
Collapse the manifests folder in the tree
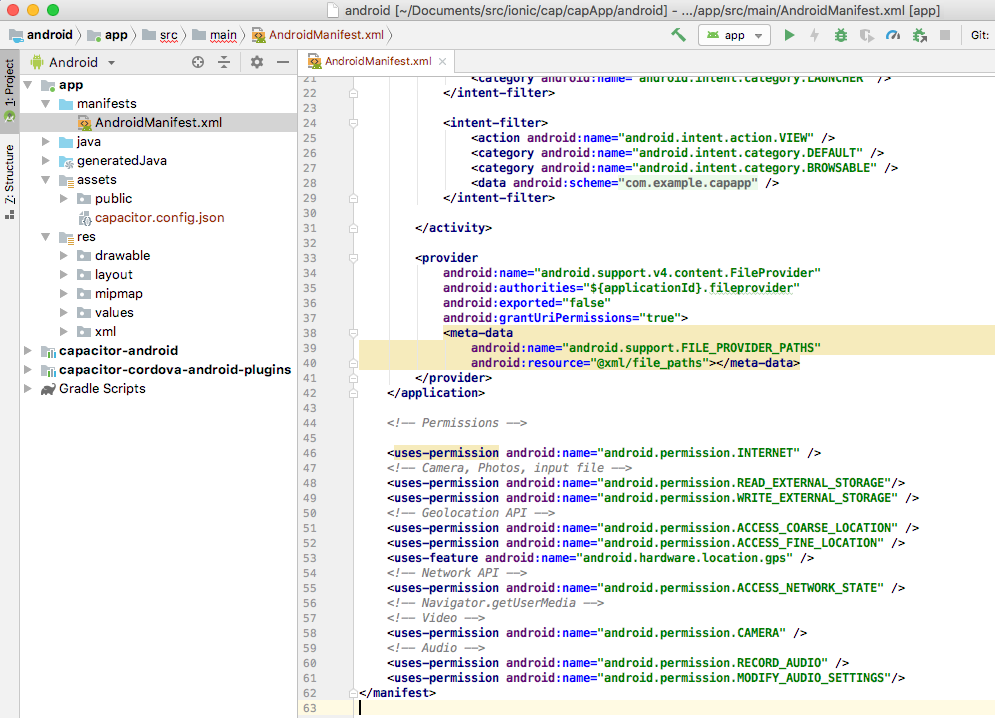coord(45,103)
